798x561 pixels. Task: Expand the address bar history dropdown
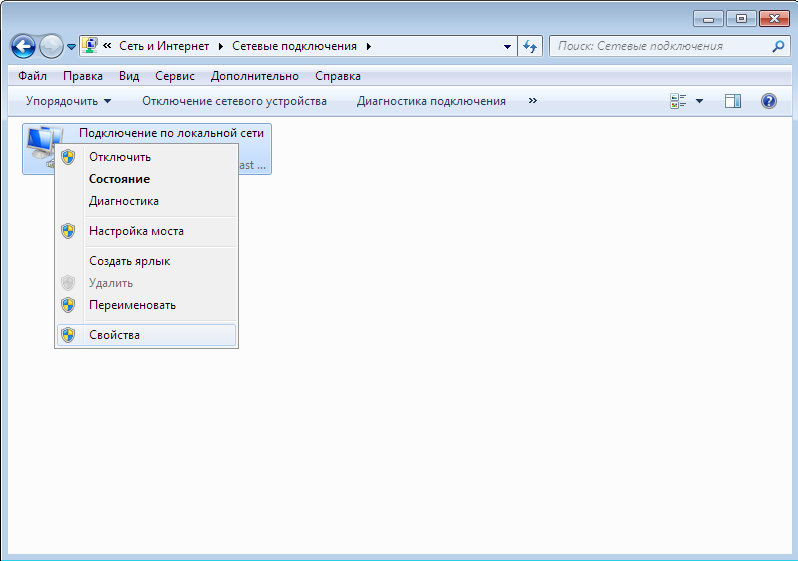click(507, 46)
